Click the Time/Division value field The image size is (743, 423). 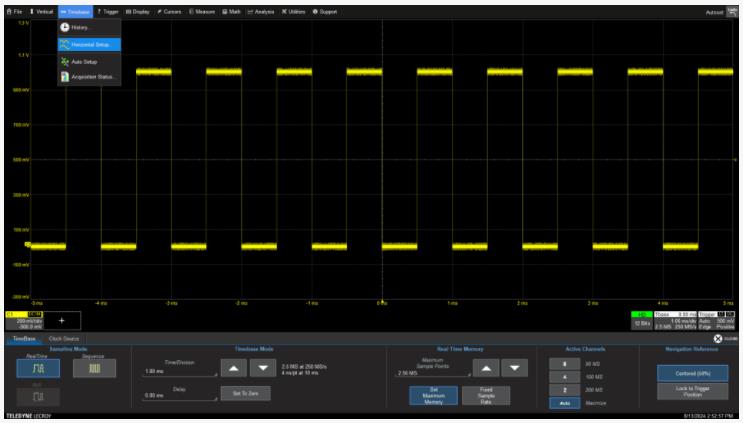(x=178, y=371)
